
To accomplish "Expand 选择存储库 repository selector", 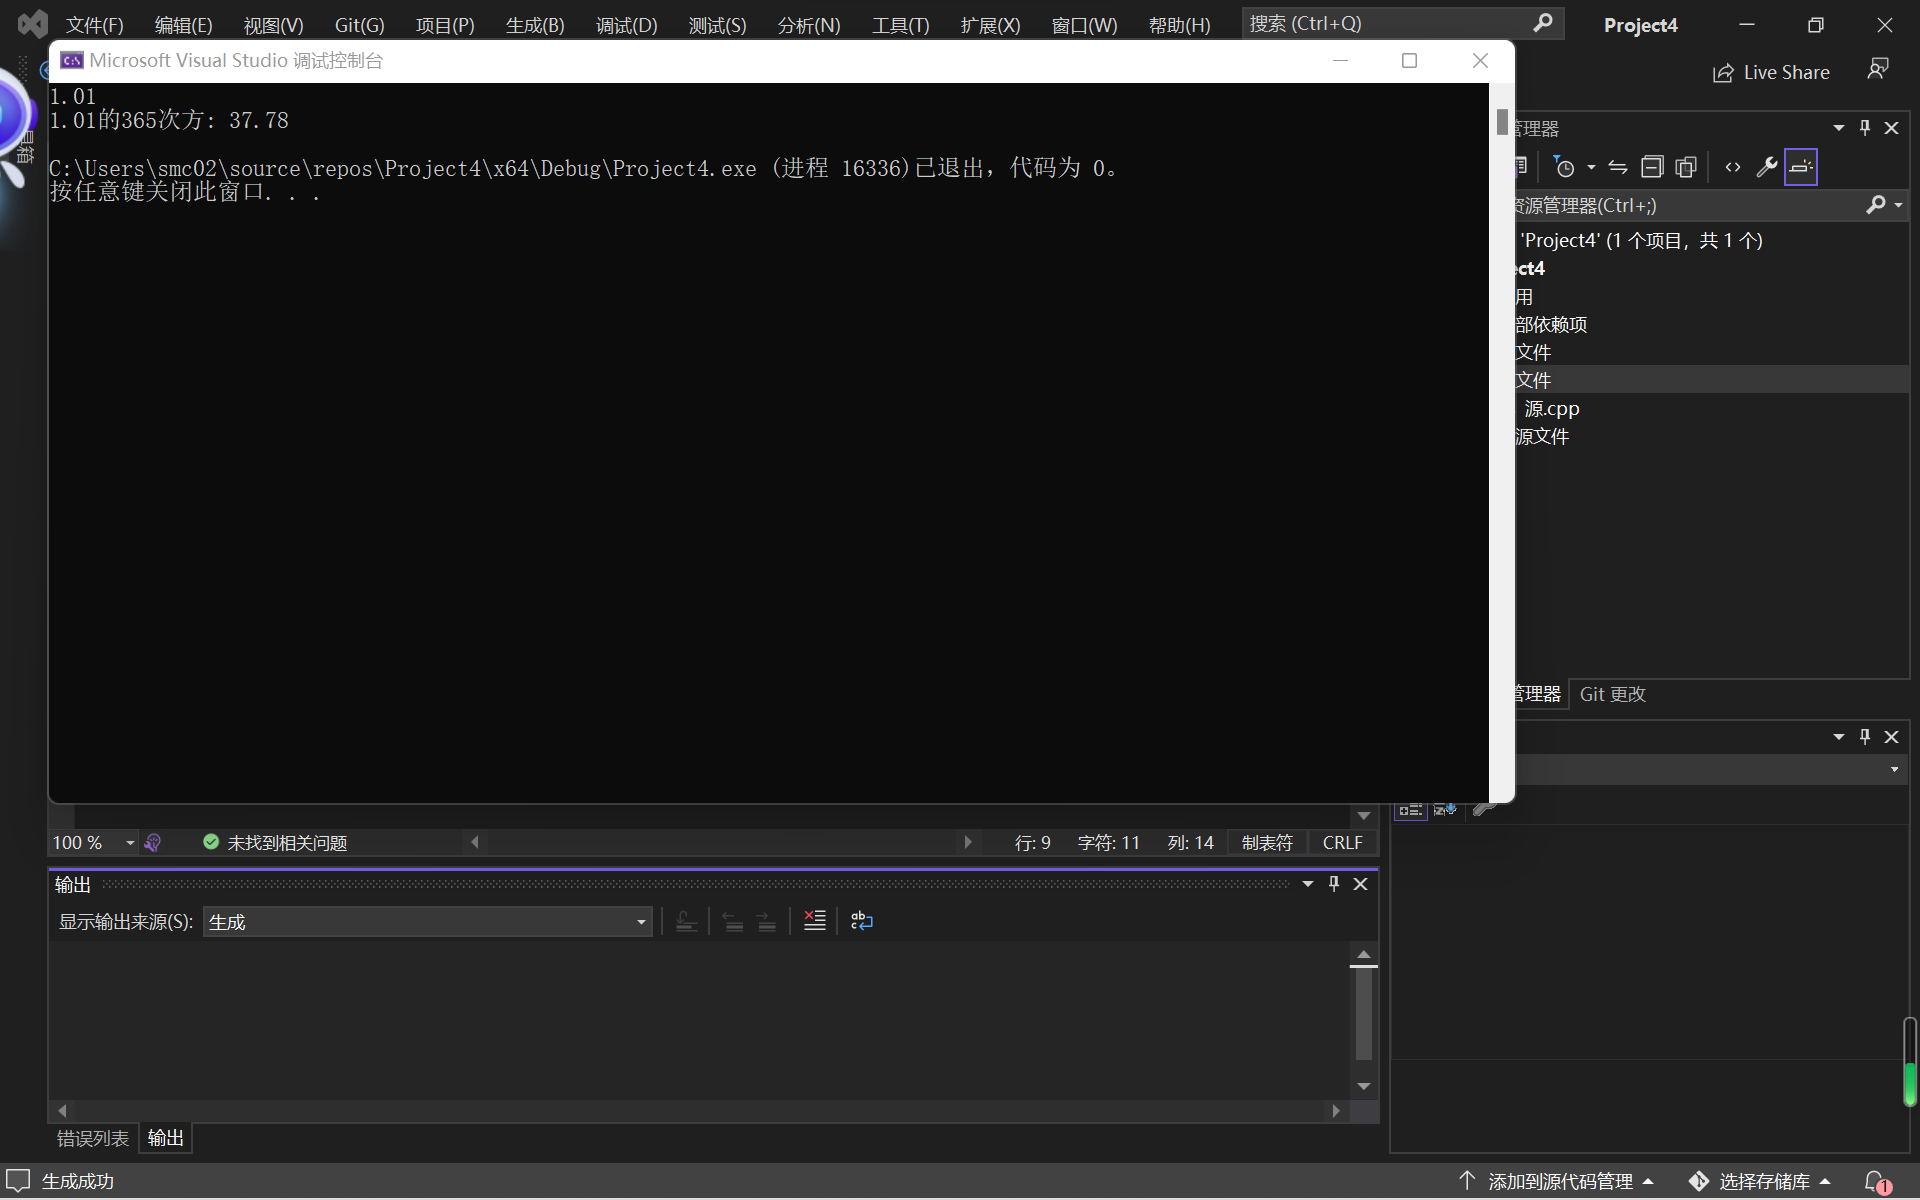I will (x=1764, y=1182).
